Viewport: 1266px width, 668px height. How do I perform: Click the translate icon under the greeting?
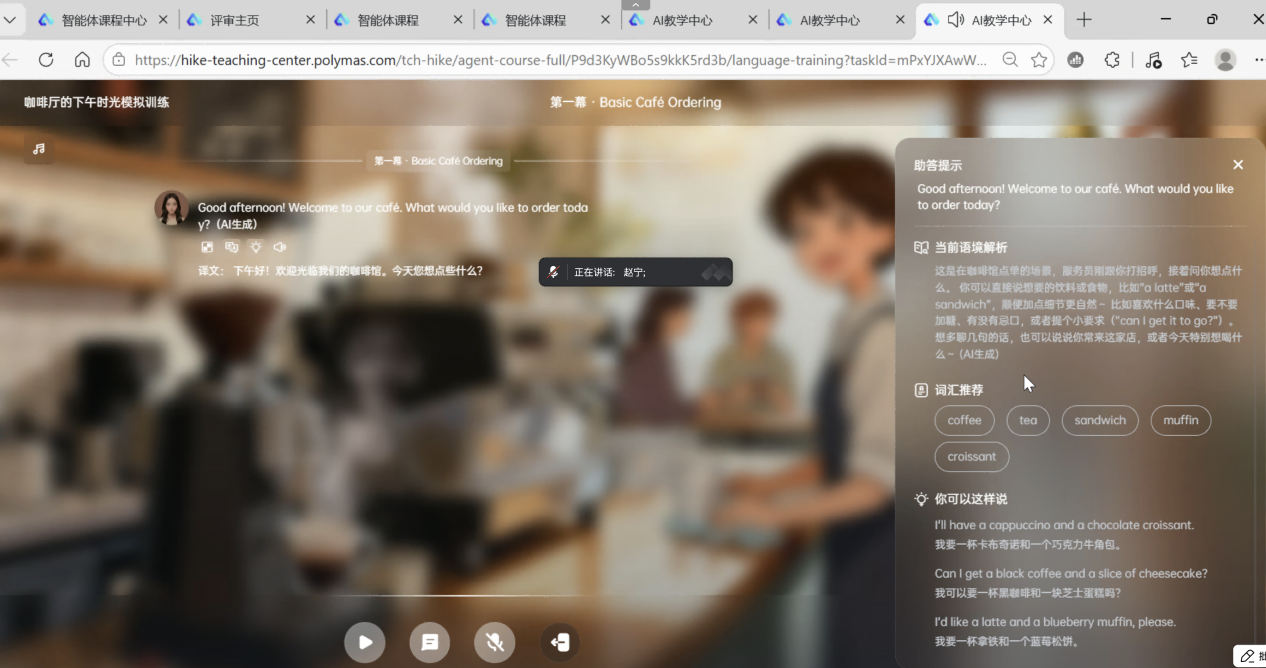tap(232, 247)
